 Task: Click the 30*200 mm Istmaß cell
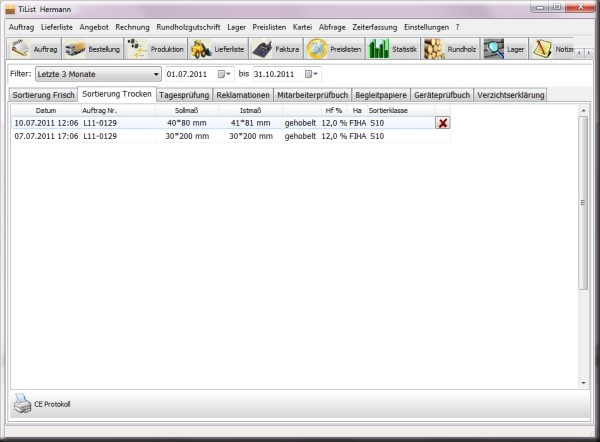pyautogui.click(x=251, y=136)
